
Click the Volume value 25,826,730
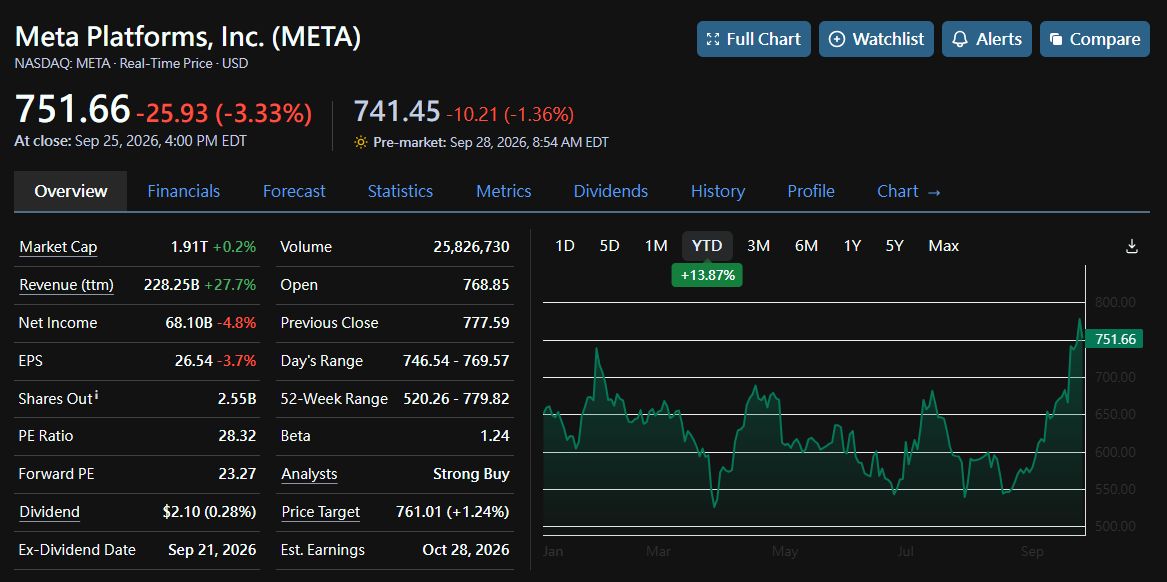[471, 247]
